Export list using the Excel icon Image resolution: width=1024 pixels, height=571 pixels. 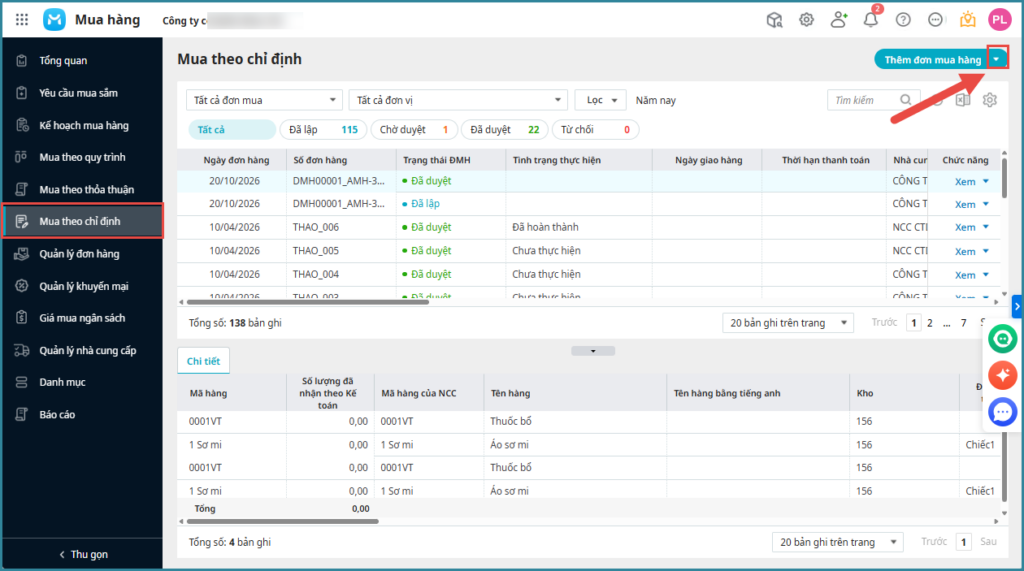[x=963, y=100]
